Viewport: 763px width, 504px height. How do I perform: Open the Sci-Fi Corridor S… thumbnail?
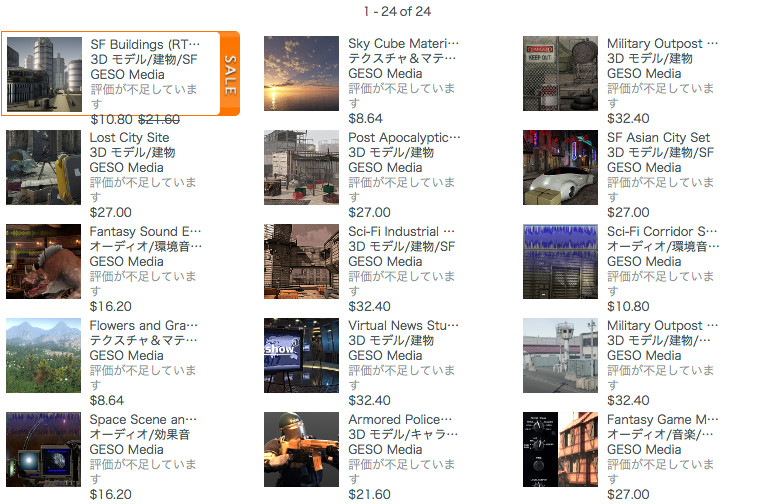click(x=560, y=261)
